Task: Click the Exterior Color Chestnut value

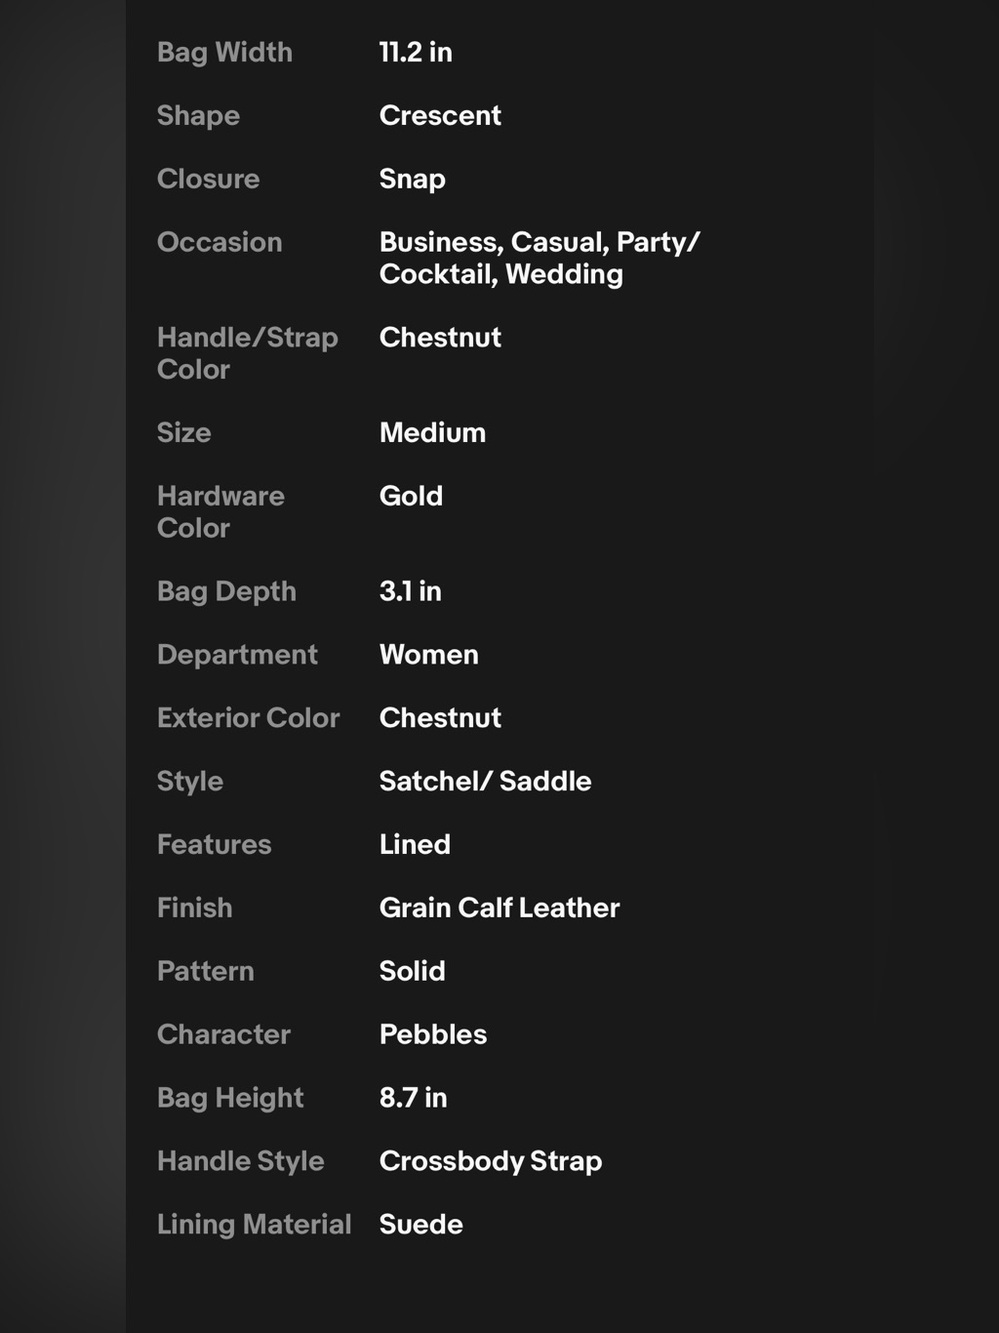Action: click(x=440, y=718)
